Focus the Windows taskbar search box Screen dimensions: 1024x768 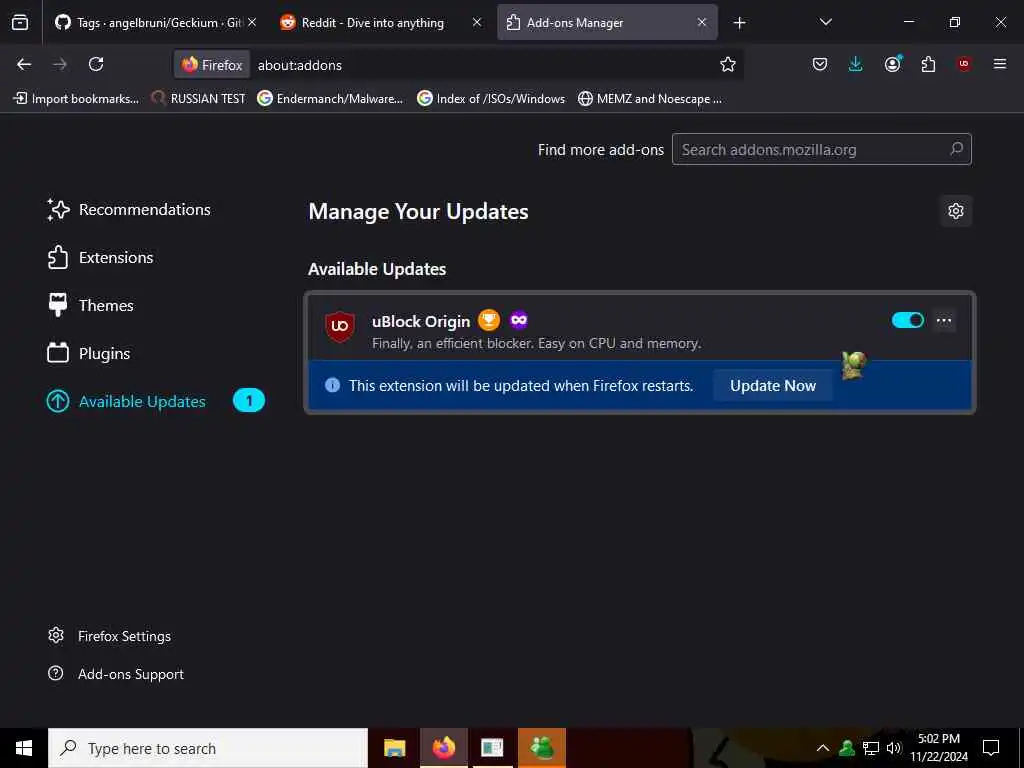click(208, 748)
